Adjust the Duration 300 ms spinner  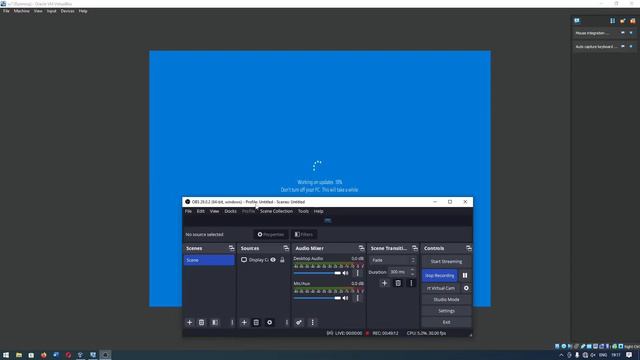[x=401, y=272]
